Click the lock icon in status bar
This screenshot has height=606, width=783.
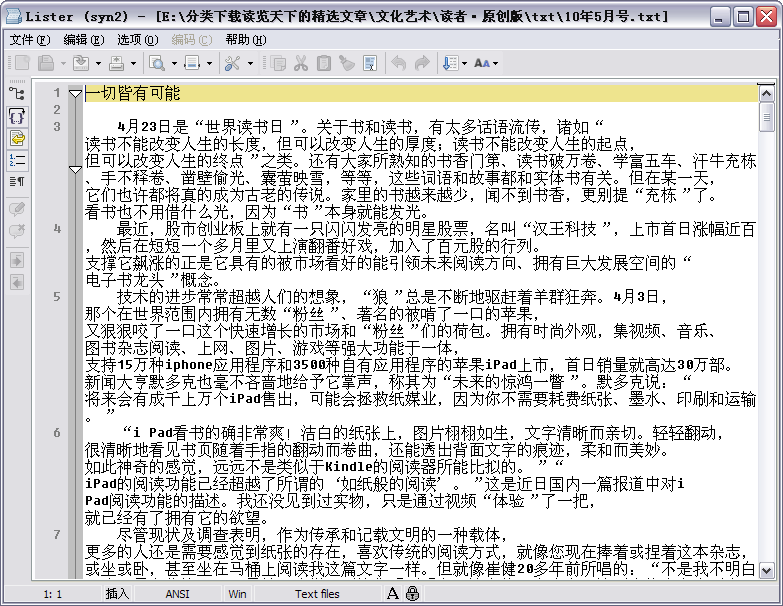pyautogui.click(x=412, y=594)
